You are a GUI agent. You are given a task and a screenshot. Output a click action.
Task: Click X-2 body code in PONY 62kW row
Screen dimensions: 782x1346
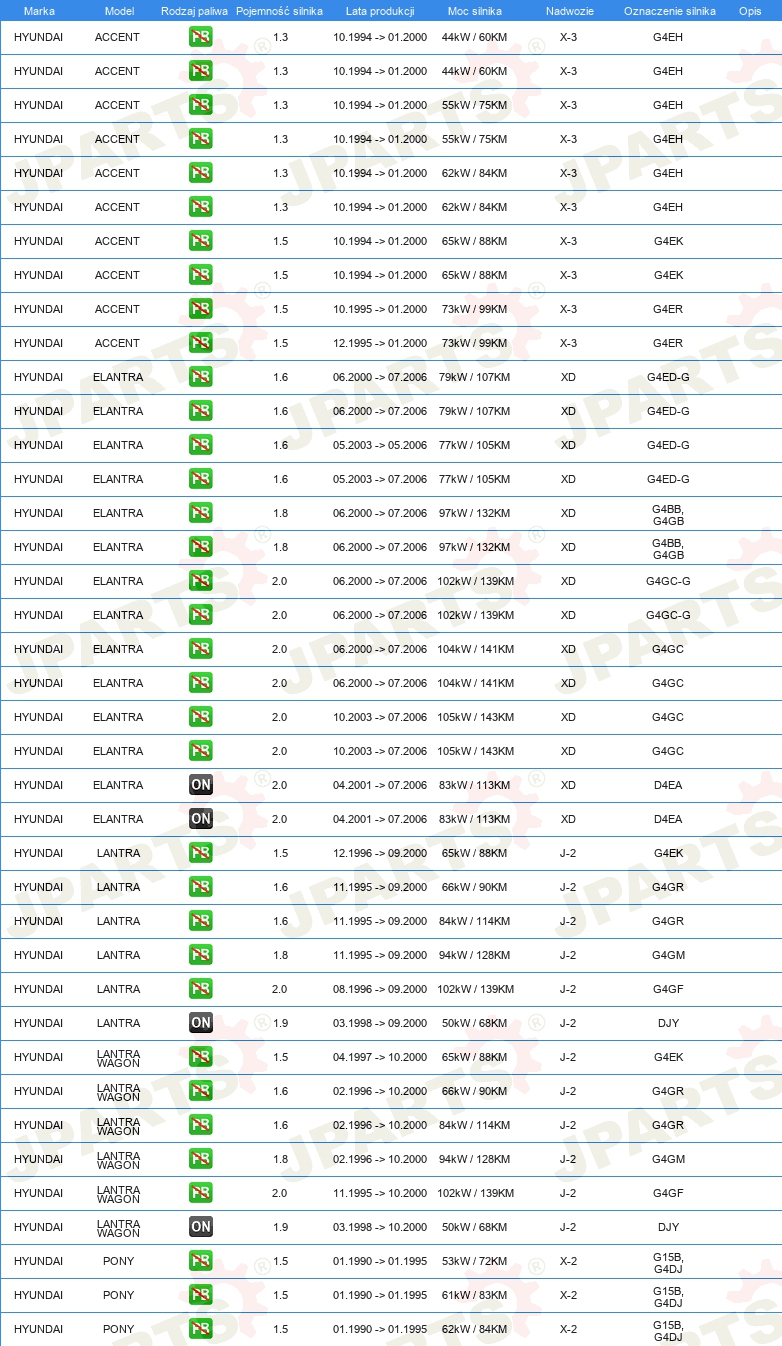(x=568, y=1329)
